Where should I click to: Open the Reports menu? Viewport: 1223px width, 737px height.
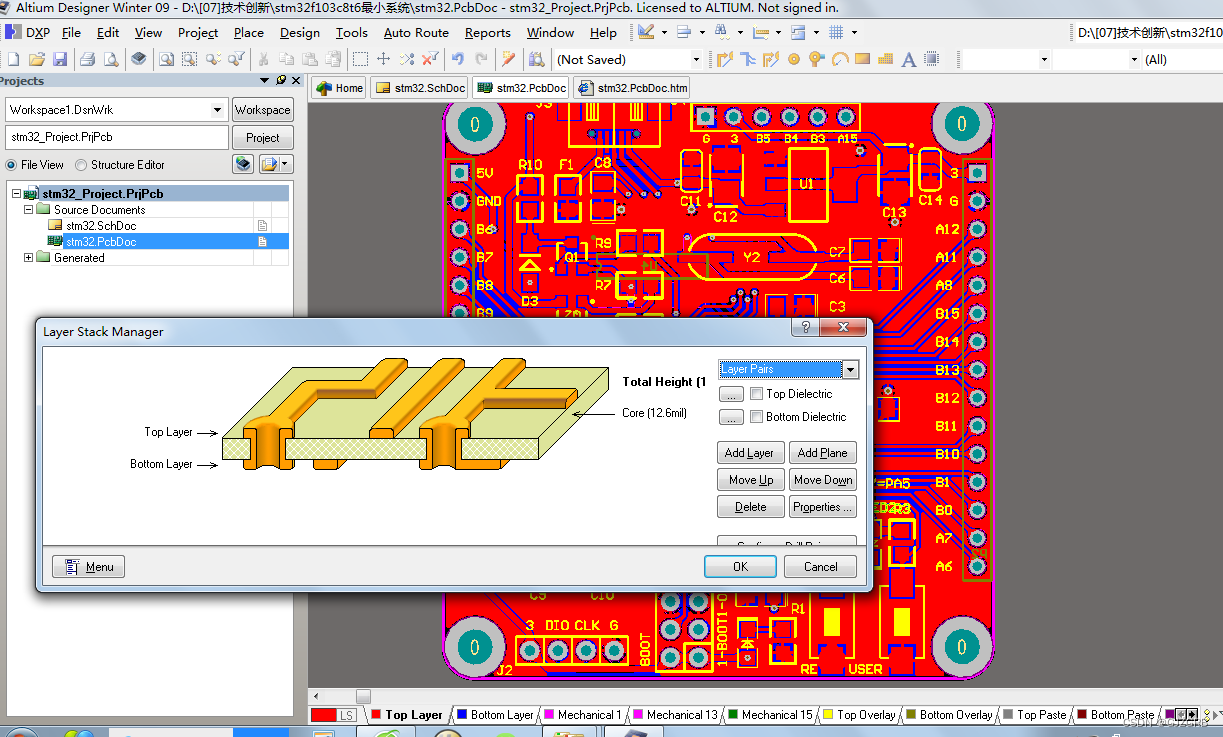click(488, 33)
